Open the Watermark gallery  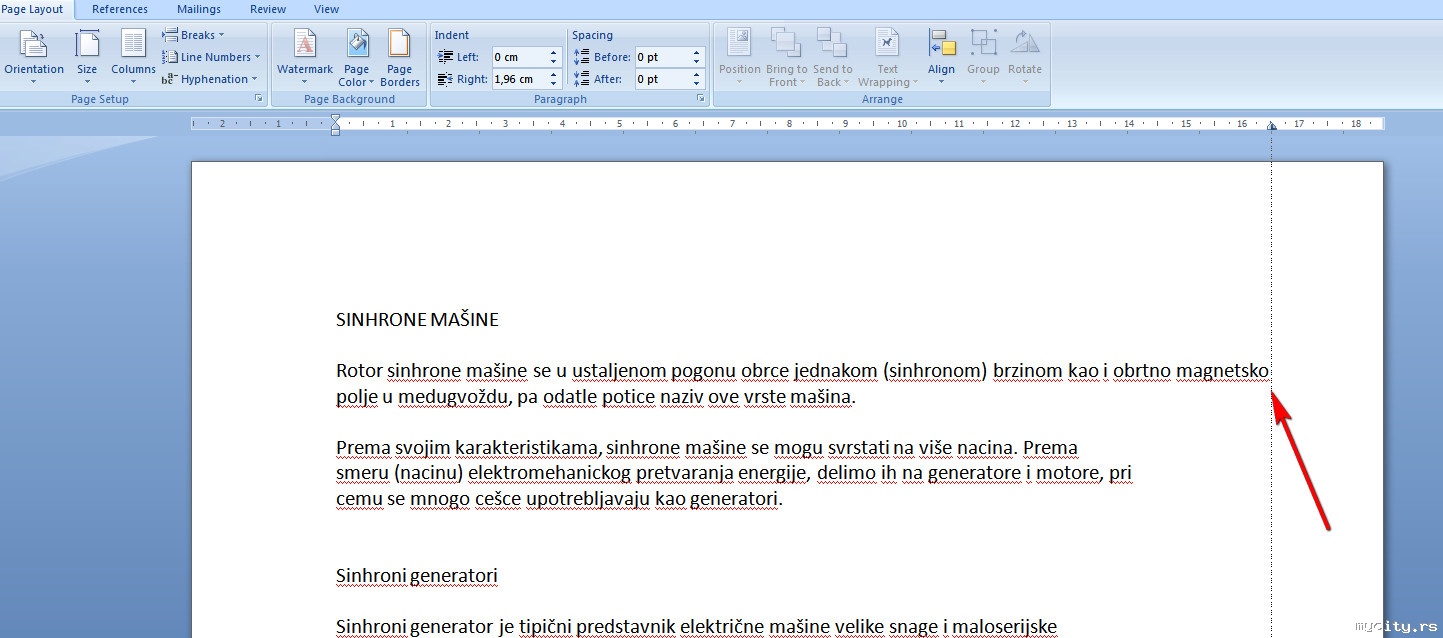(x=304, y=56)
